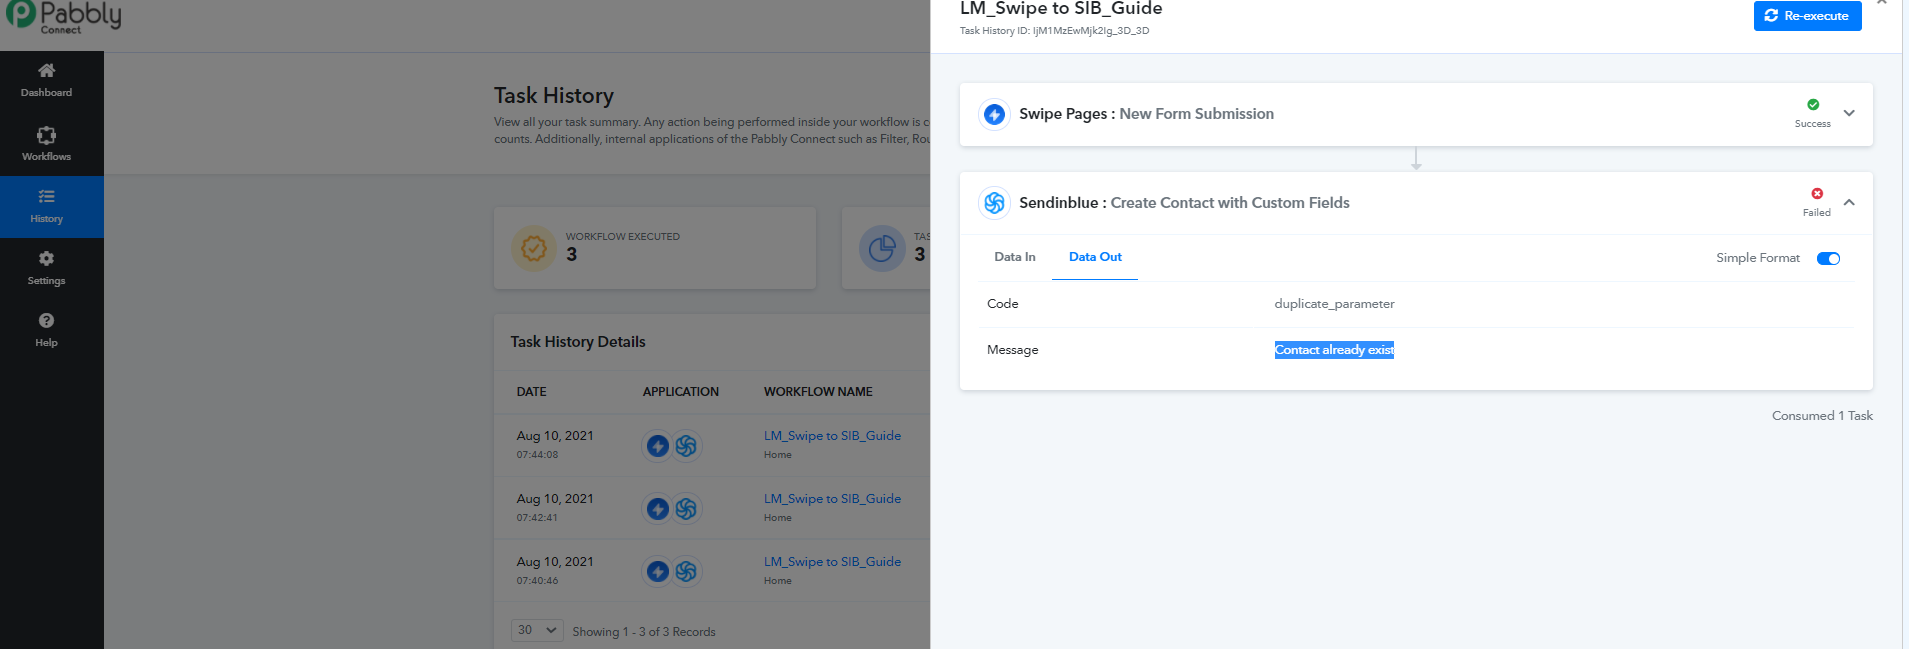Click the Task History page heading
Viewport: 1909px width, 649px height.
[554, 96]
